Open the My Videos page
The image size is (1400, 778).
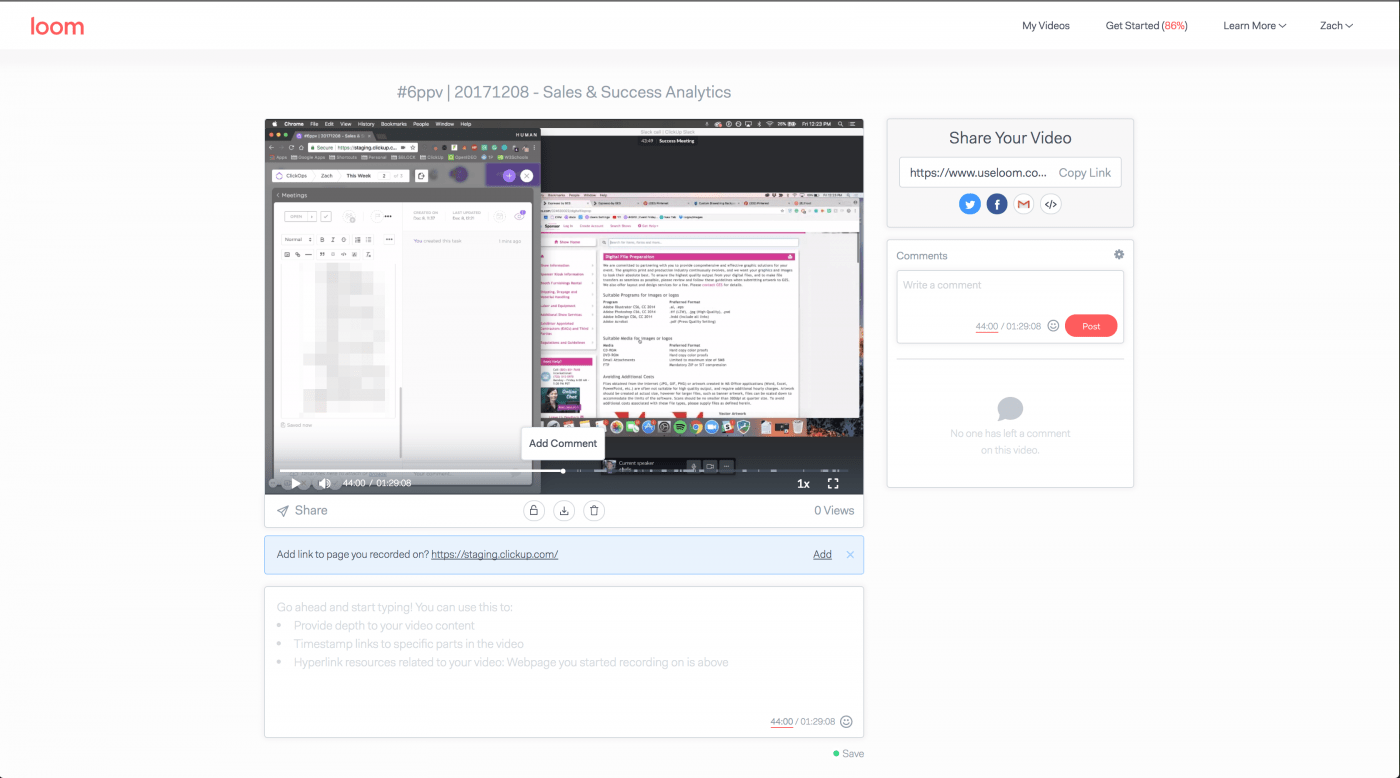[x=1045, y=26]
